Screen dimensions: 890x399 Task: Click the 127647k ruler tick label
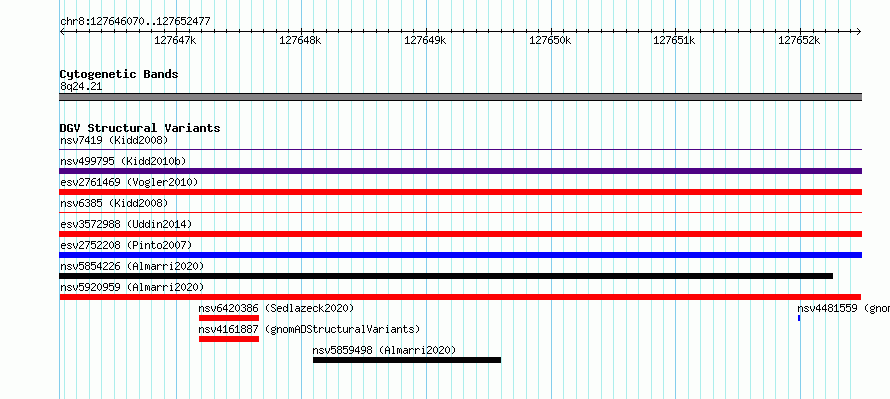click(x=175, y=41)
